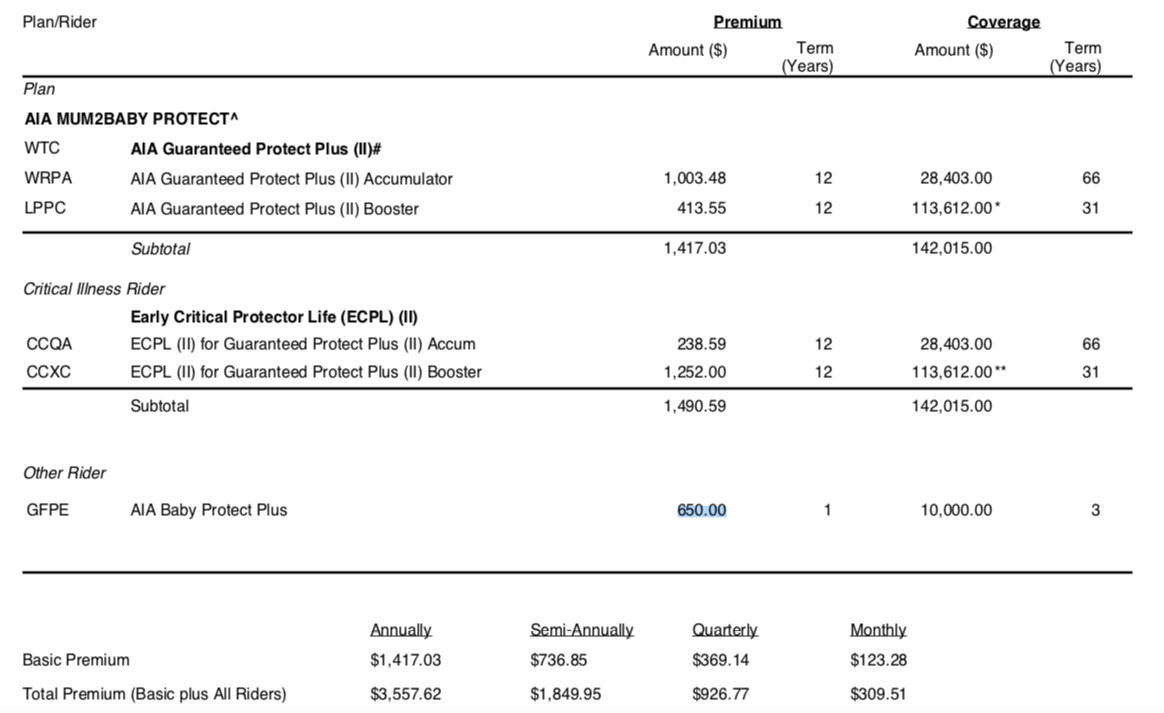Click the WTC plan code
This screenshot has height=713, width=1164.
pos(42,149)
